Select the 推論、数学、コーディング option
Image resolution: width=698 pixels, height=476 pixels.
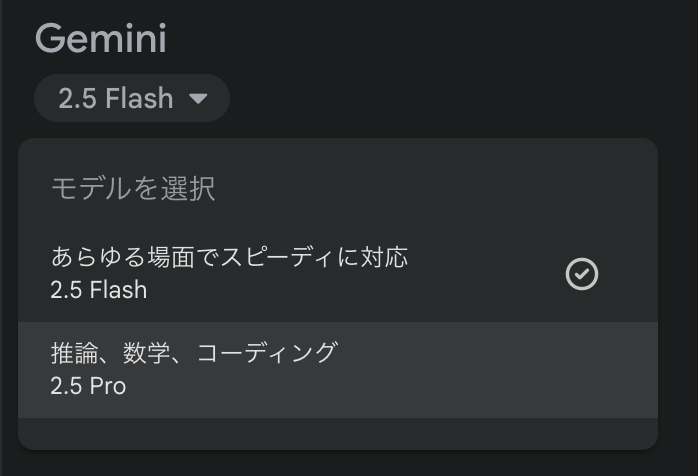coord(194,353)
